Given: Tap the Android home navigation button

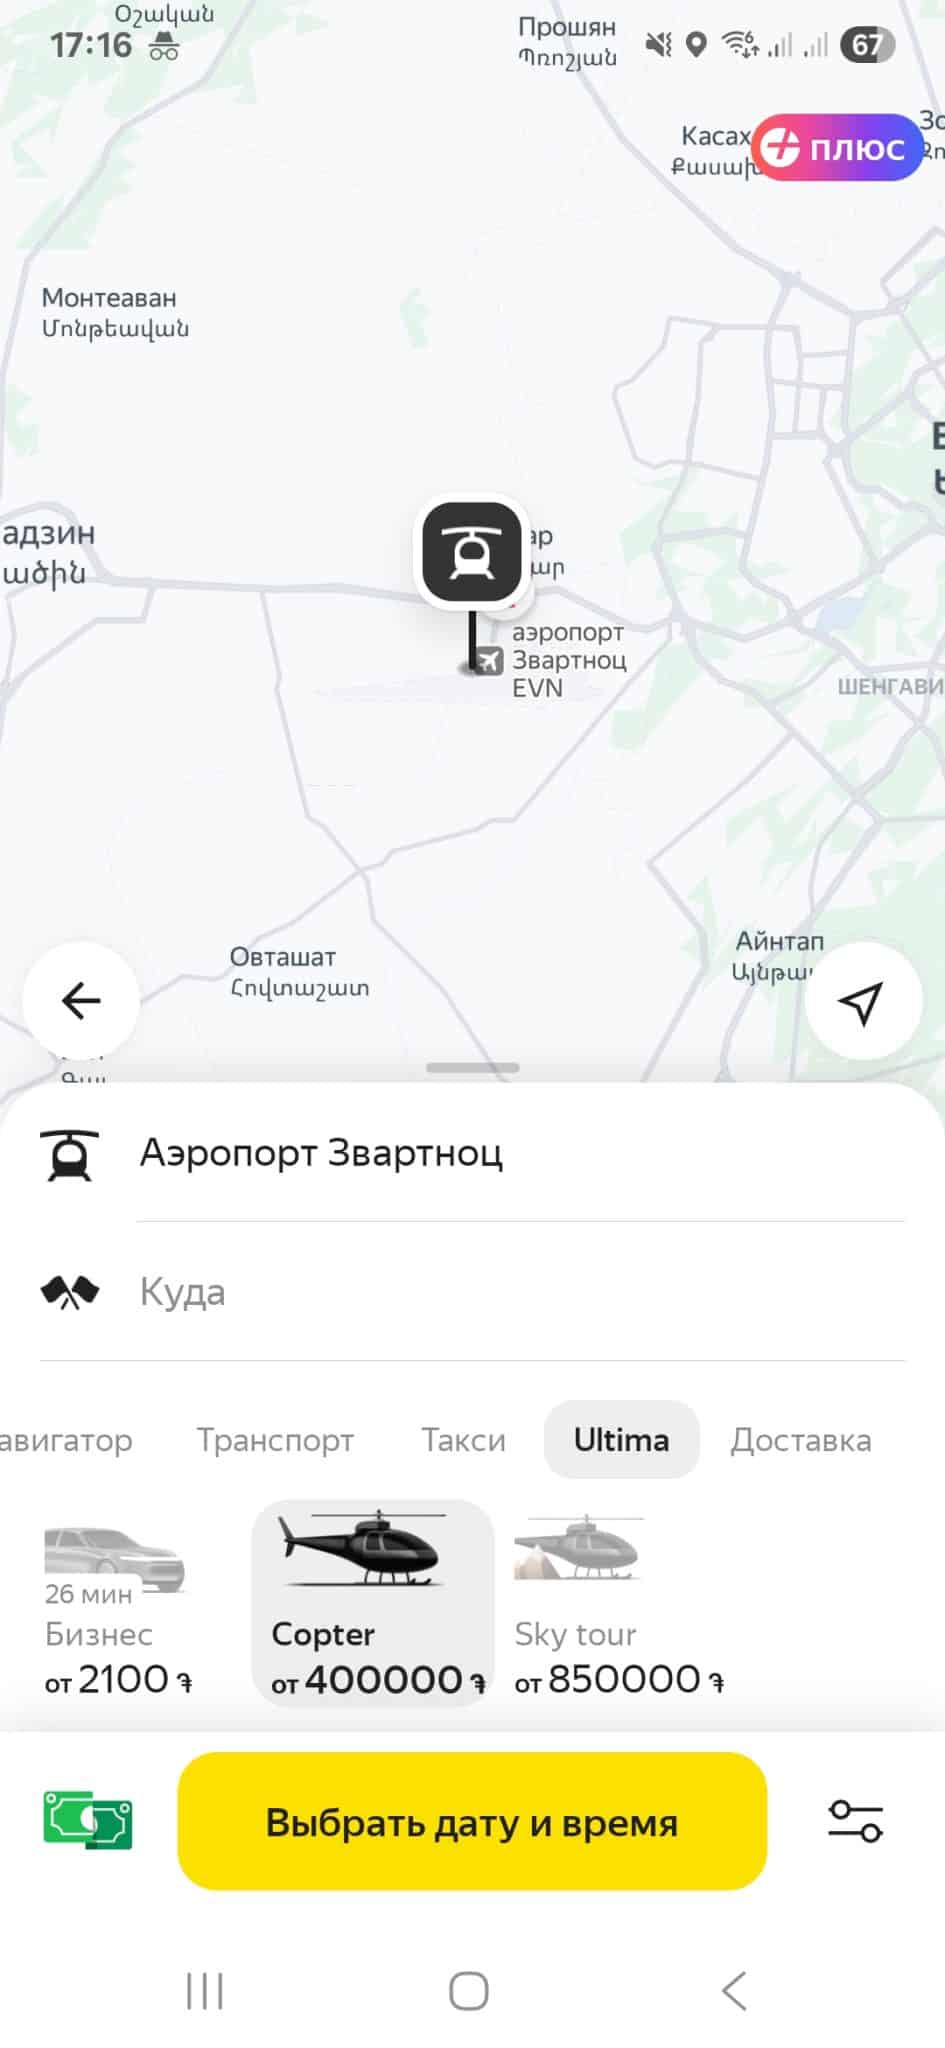Looking at the screenshot, I should (x=469, y=1990).
